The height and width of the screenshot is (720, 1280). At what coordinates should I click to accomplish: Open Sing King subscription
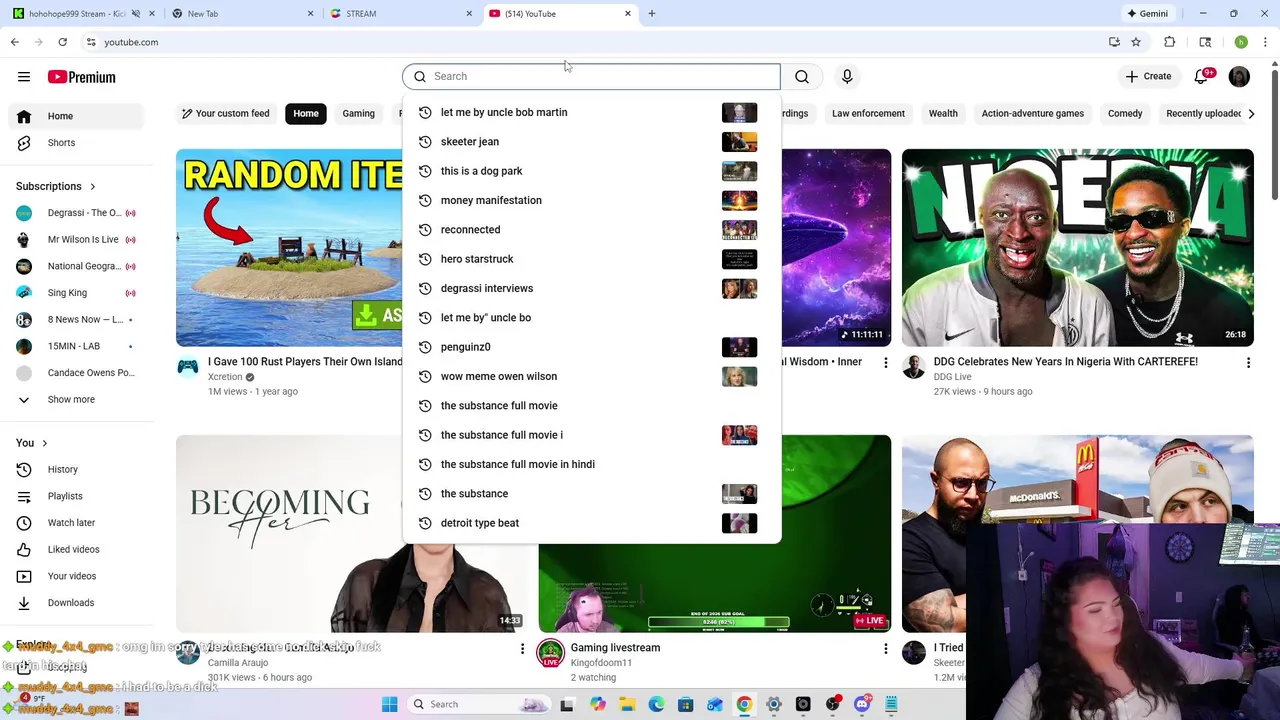77,293
